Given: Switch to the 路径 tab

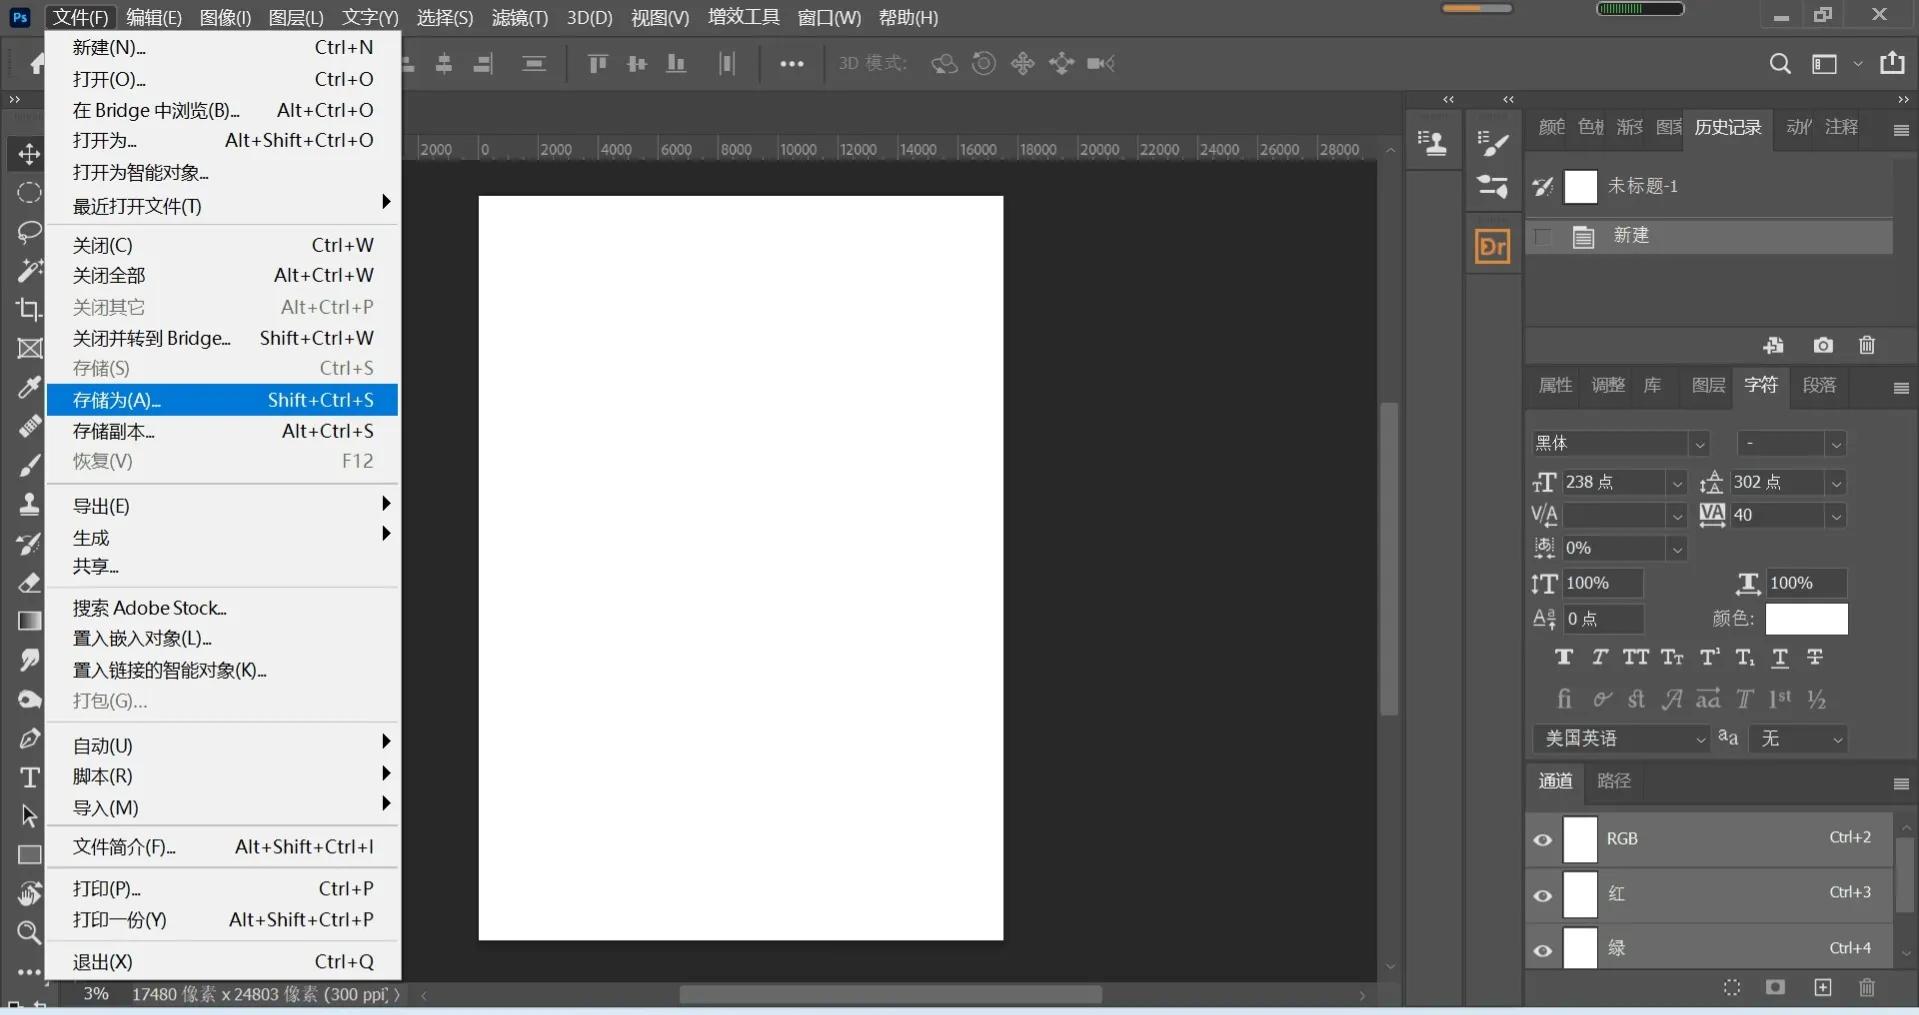Looking at the screenshot, I should point(1613,781).
